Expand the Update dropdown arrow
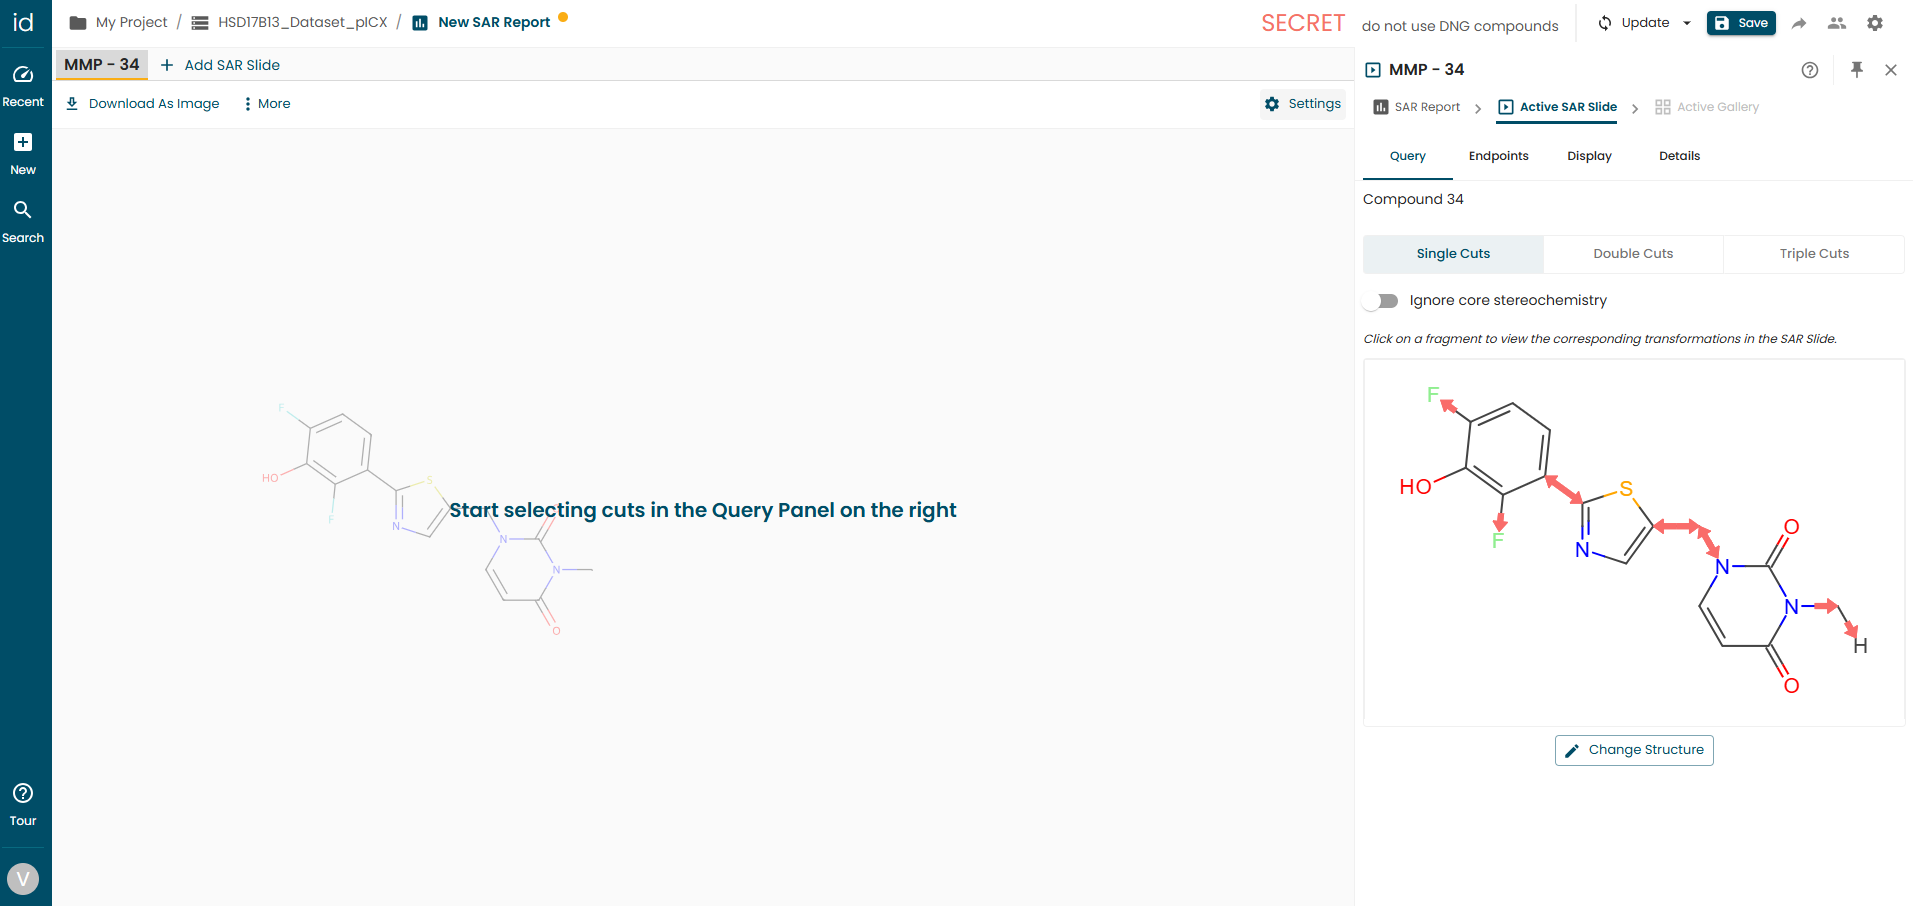1913x906 pixels. pyautogui.click(x=1687, y=23)
